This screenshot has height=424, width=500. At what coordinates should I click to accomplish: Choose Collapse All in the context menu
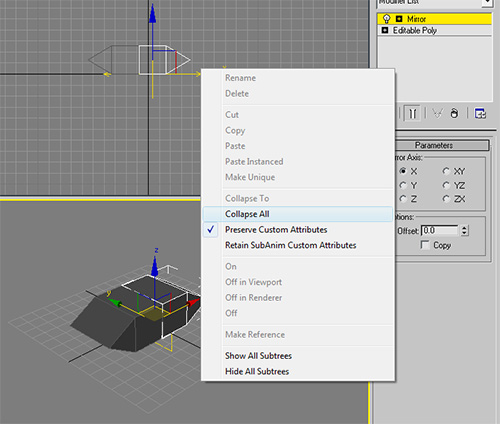[x=298, y=214]
